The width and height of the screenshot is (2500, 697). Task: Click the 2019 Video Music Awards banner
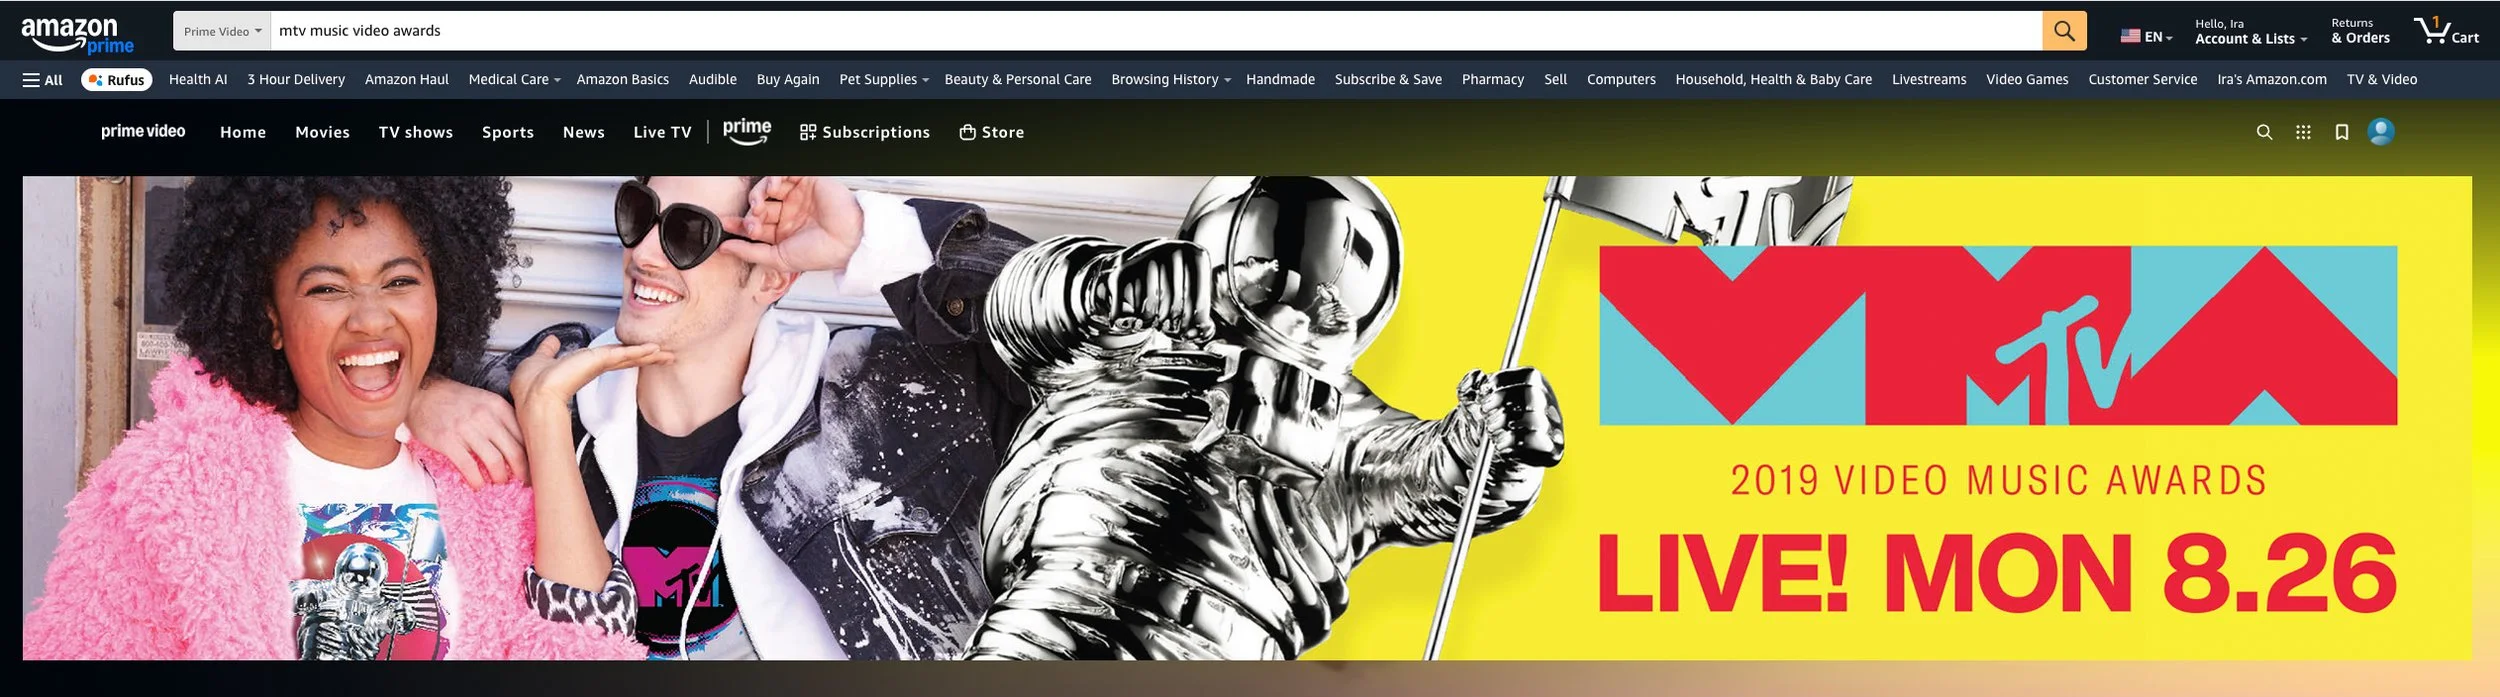coord(1247,418)
